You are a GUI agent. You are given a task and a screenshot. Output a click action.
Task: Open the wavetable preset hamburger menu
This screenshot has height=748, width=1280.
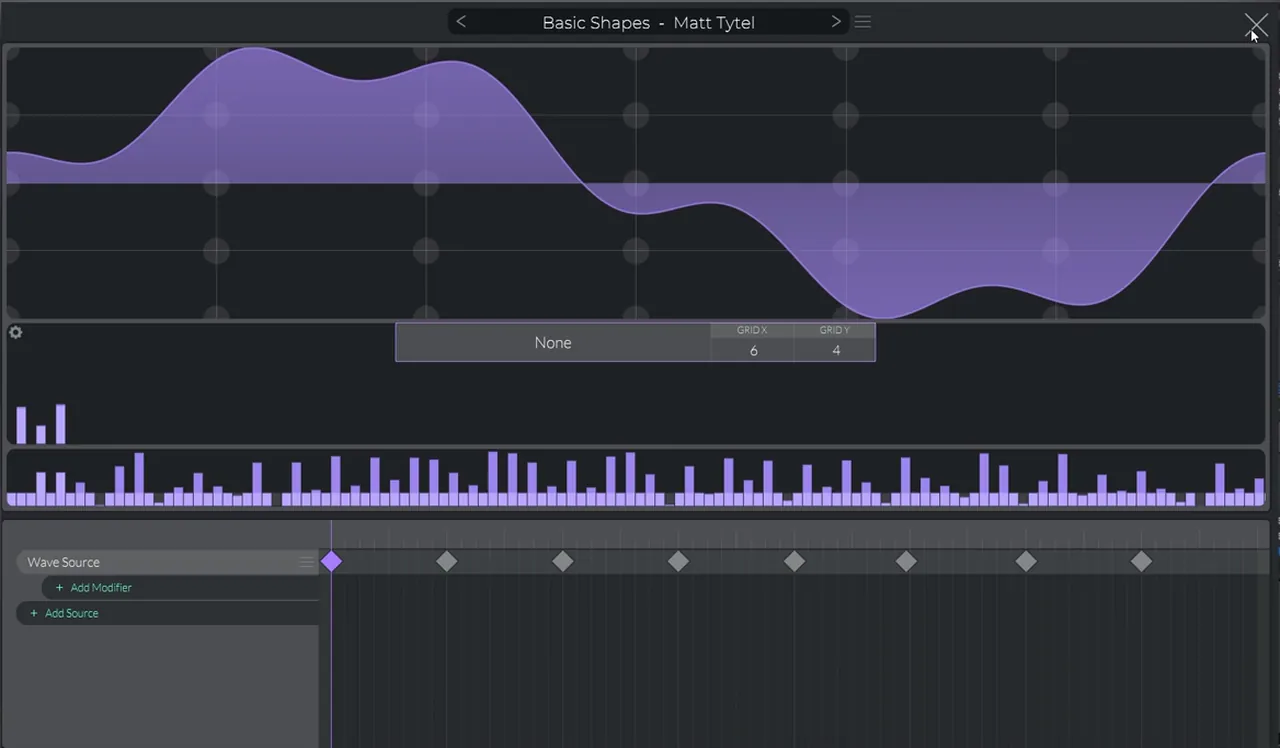point(863,21)
